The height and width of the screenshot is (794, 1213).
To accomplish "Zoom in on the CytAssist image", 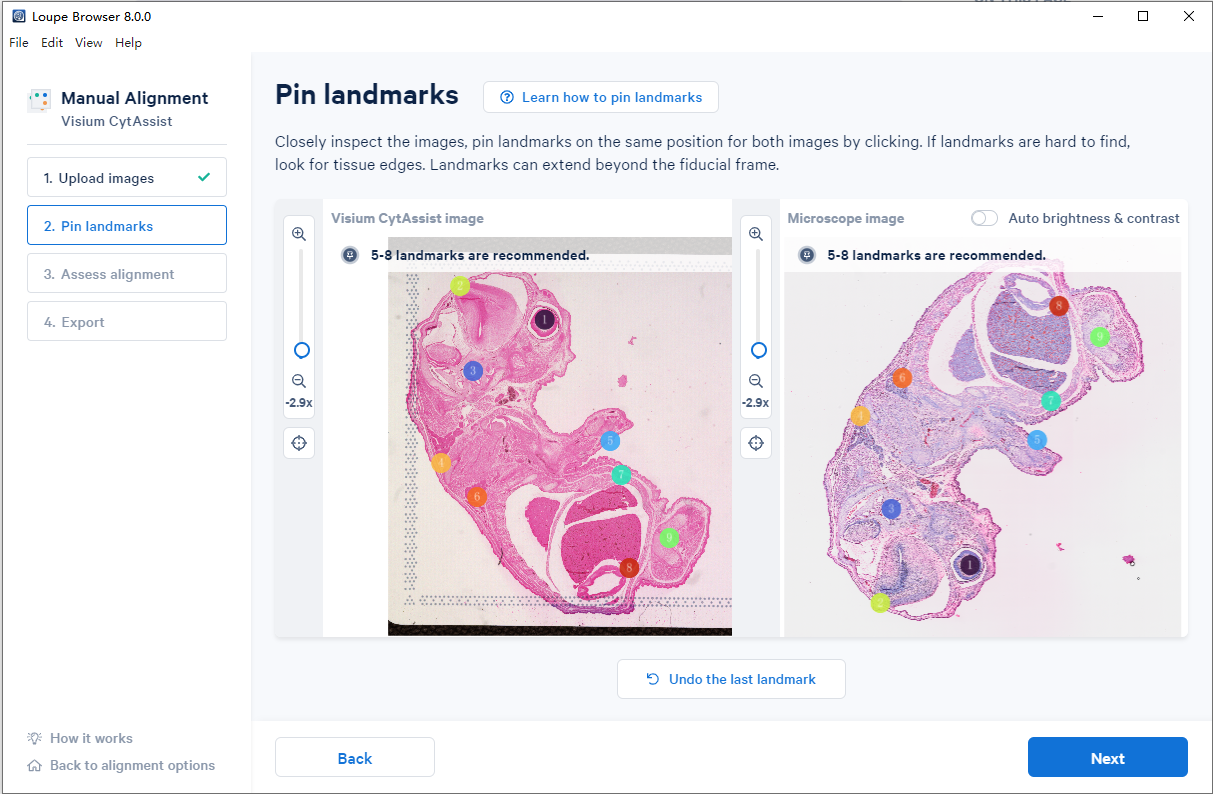I will (x=299, y=234).
